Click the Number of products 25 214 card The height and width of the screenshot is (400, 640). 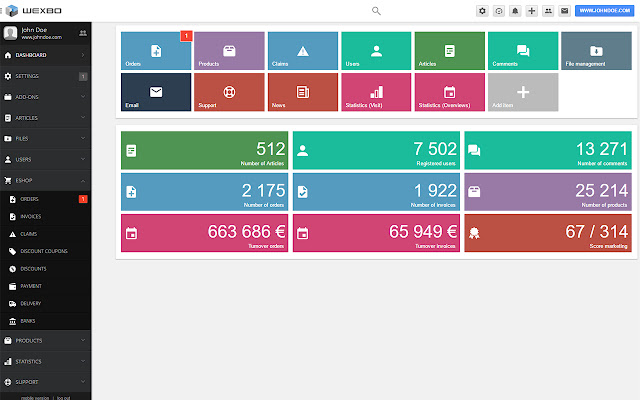pos(548,192)
